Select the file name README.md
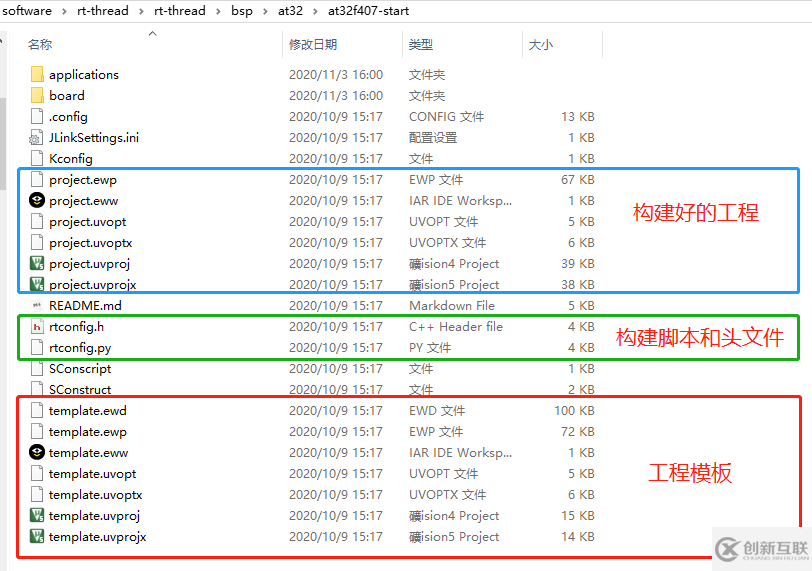Image resolution: width=812 pixels, height=571 pixels. click(x=85, y=305)
